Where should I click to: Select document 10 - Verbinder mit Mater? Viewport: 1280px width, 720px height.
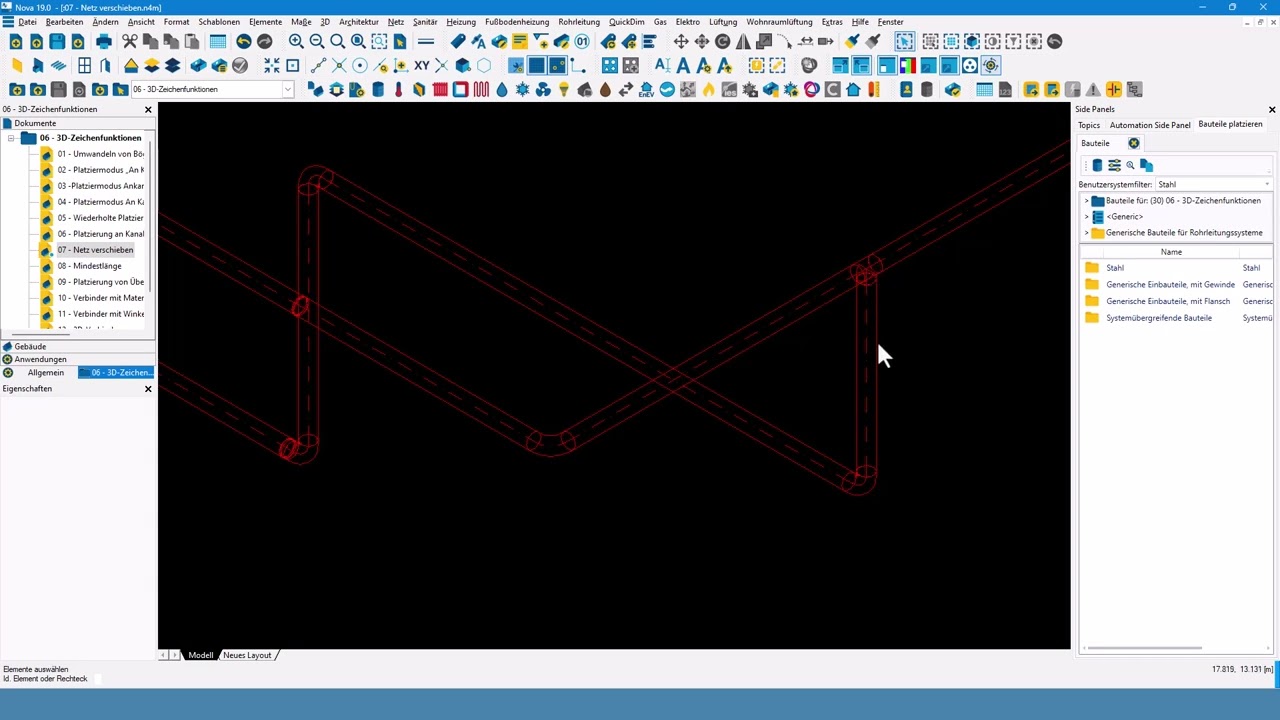pyautogui.click(x=100, y=298)
